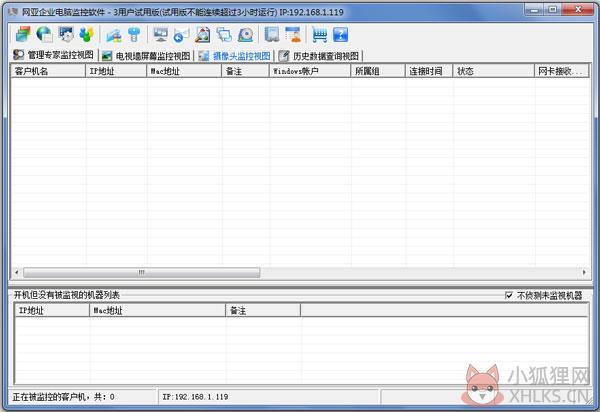This screenshot has height=412, width=600.
Task: Click status text 正在被监控的客户机
Action: [64, 397]
